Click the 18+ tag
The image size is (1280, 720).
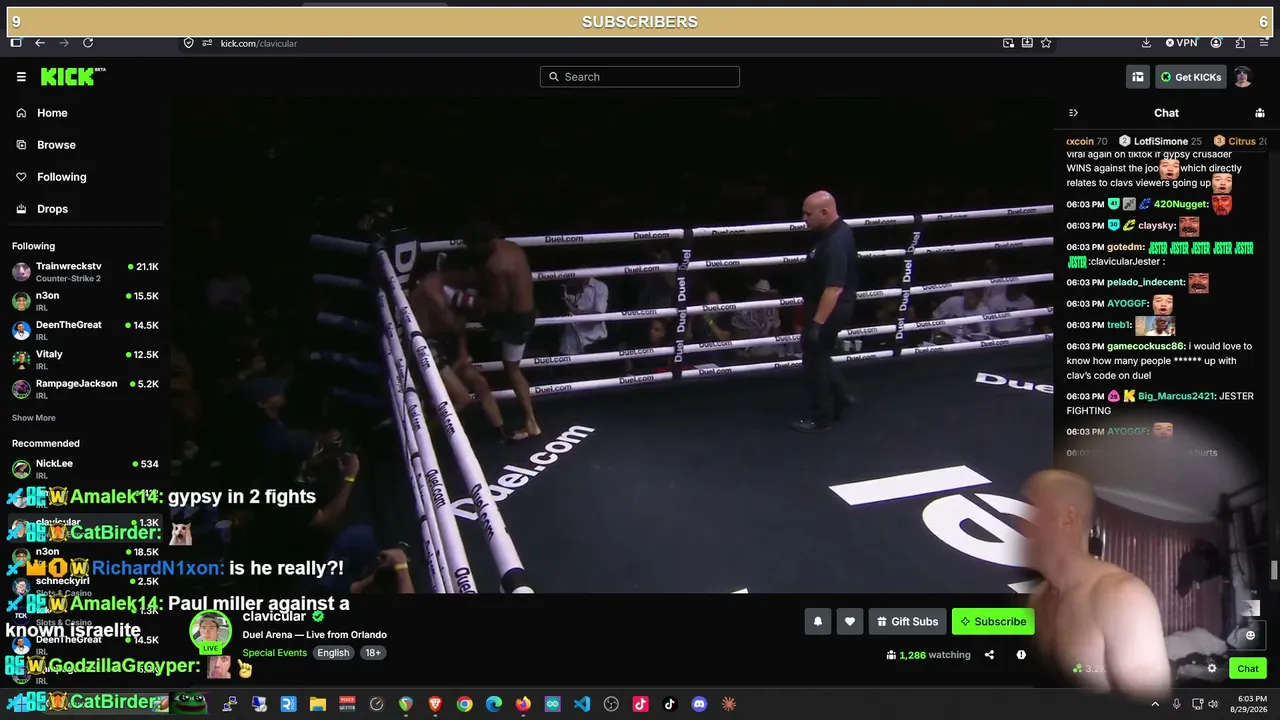[x=373, y=653]
